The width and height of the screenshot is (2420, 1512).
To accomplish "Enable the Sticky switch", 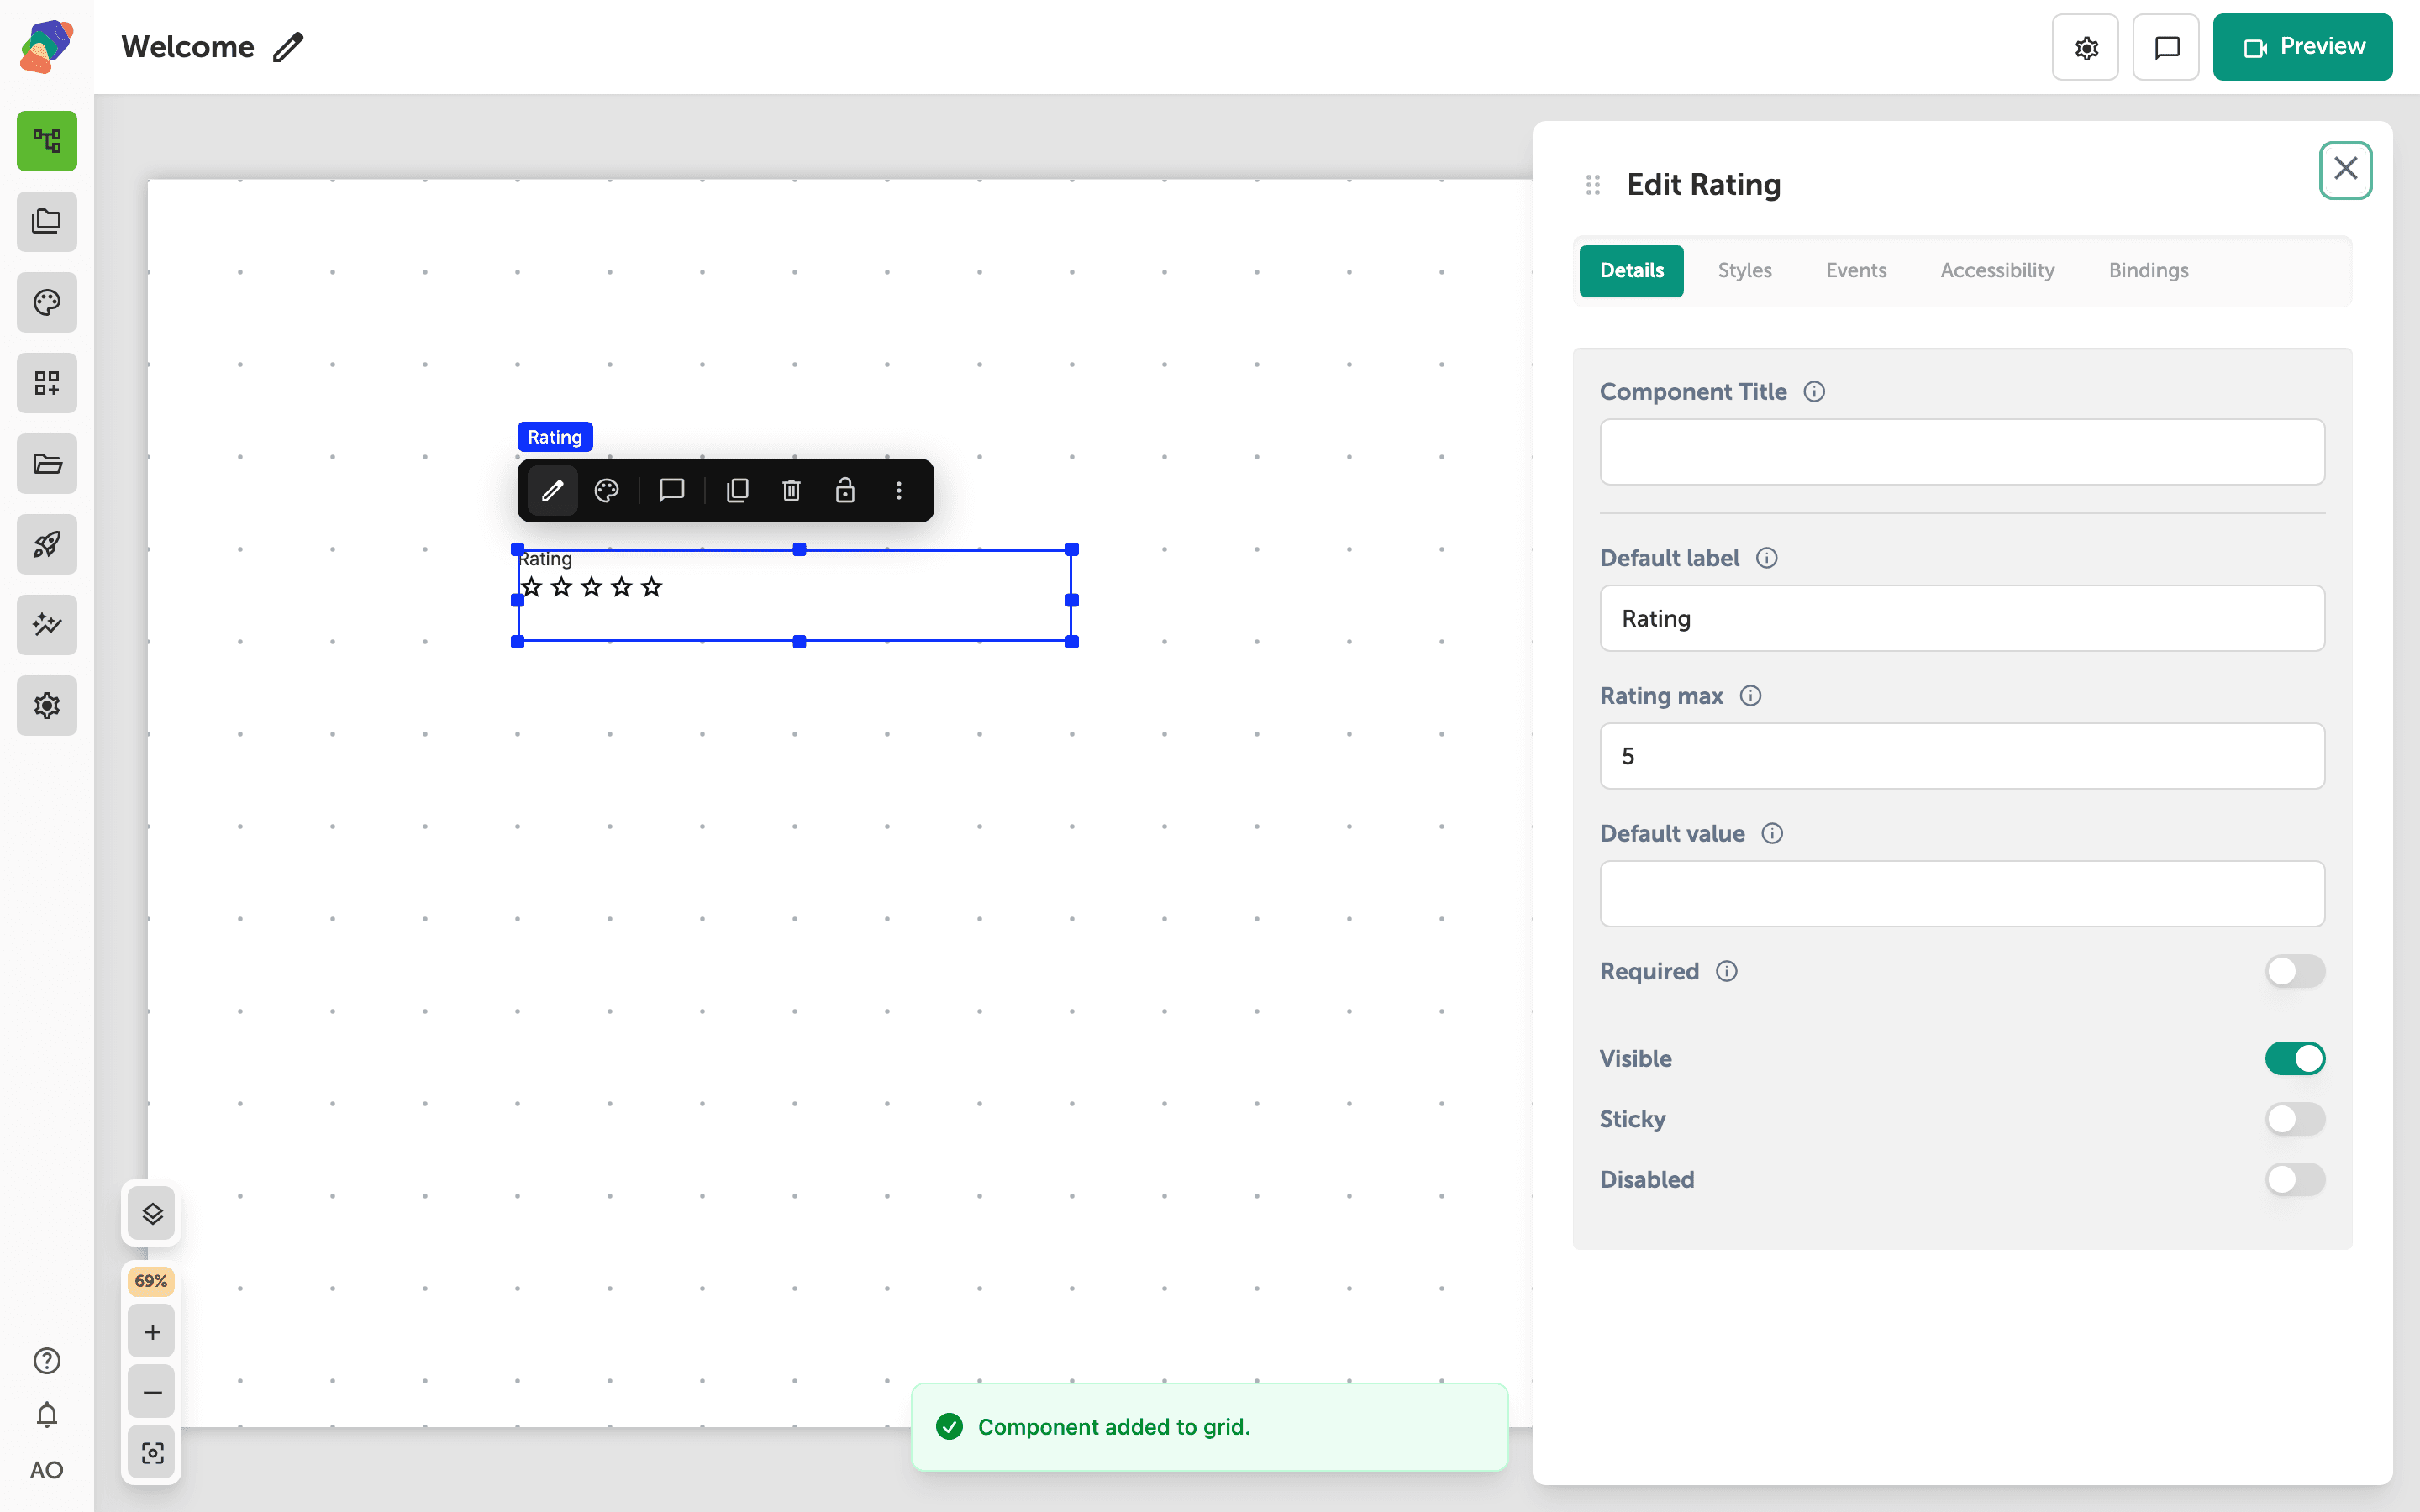I will [2295, 1119].
